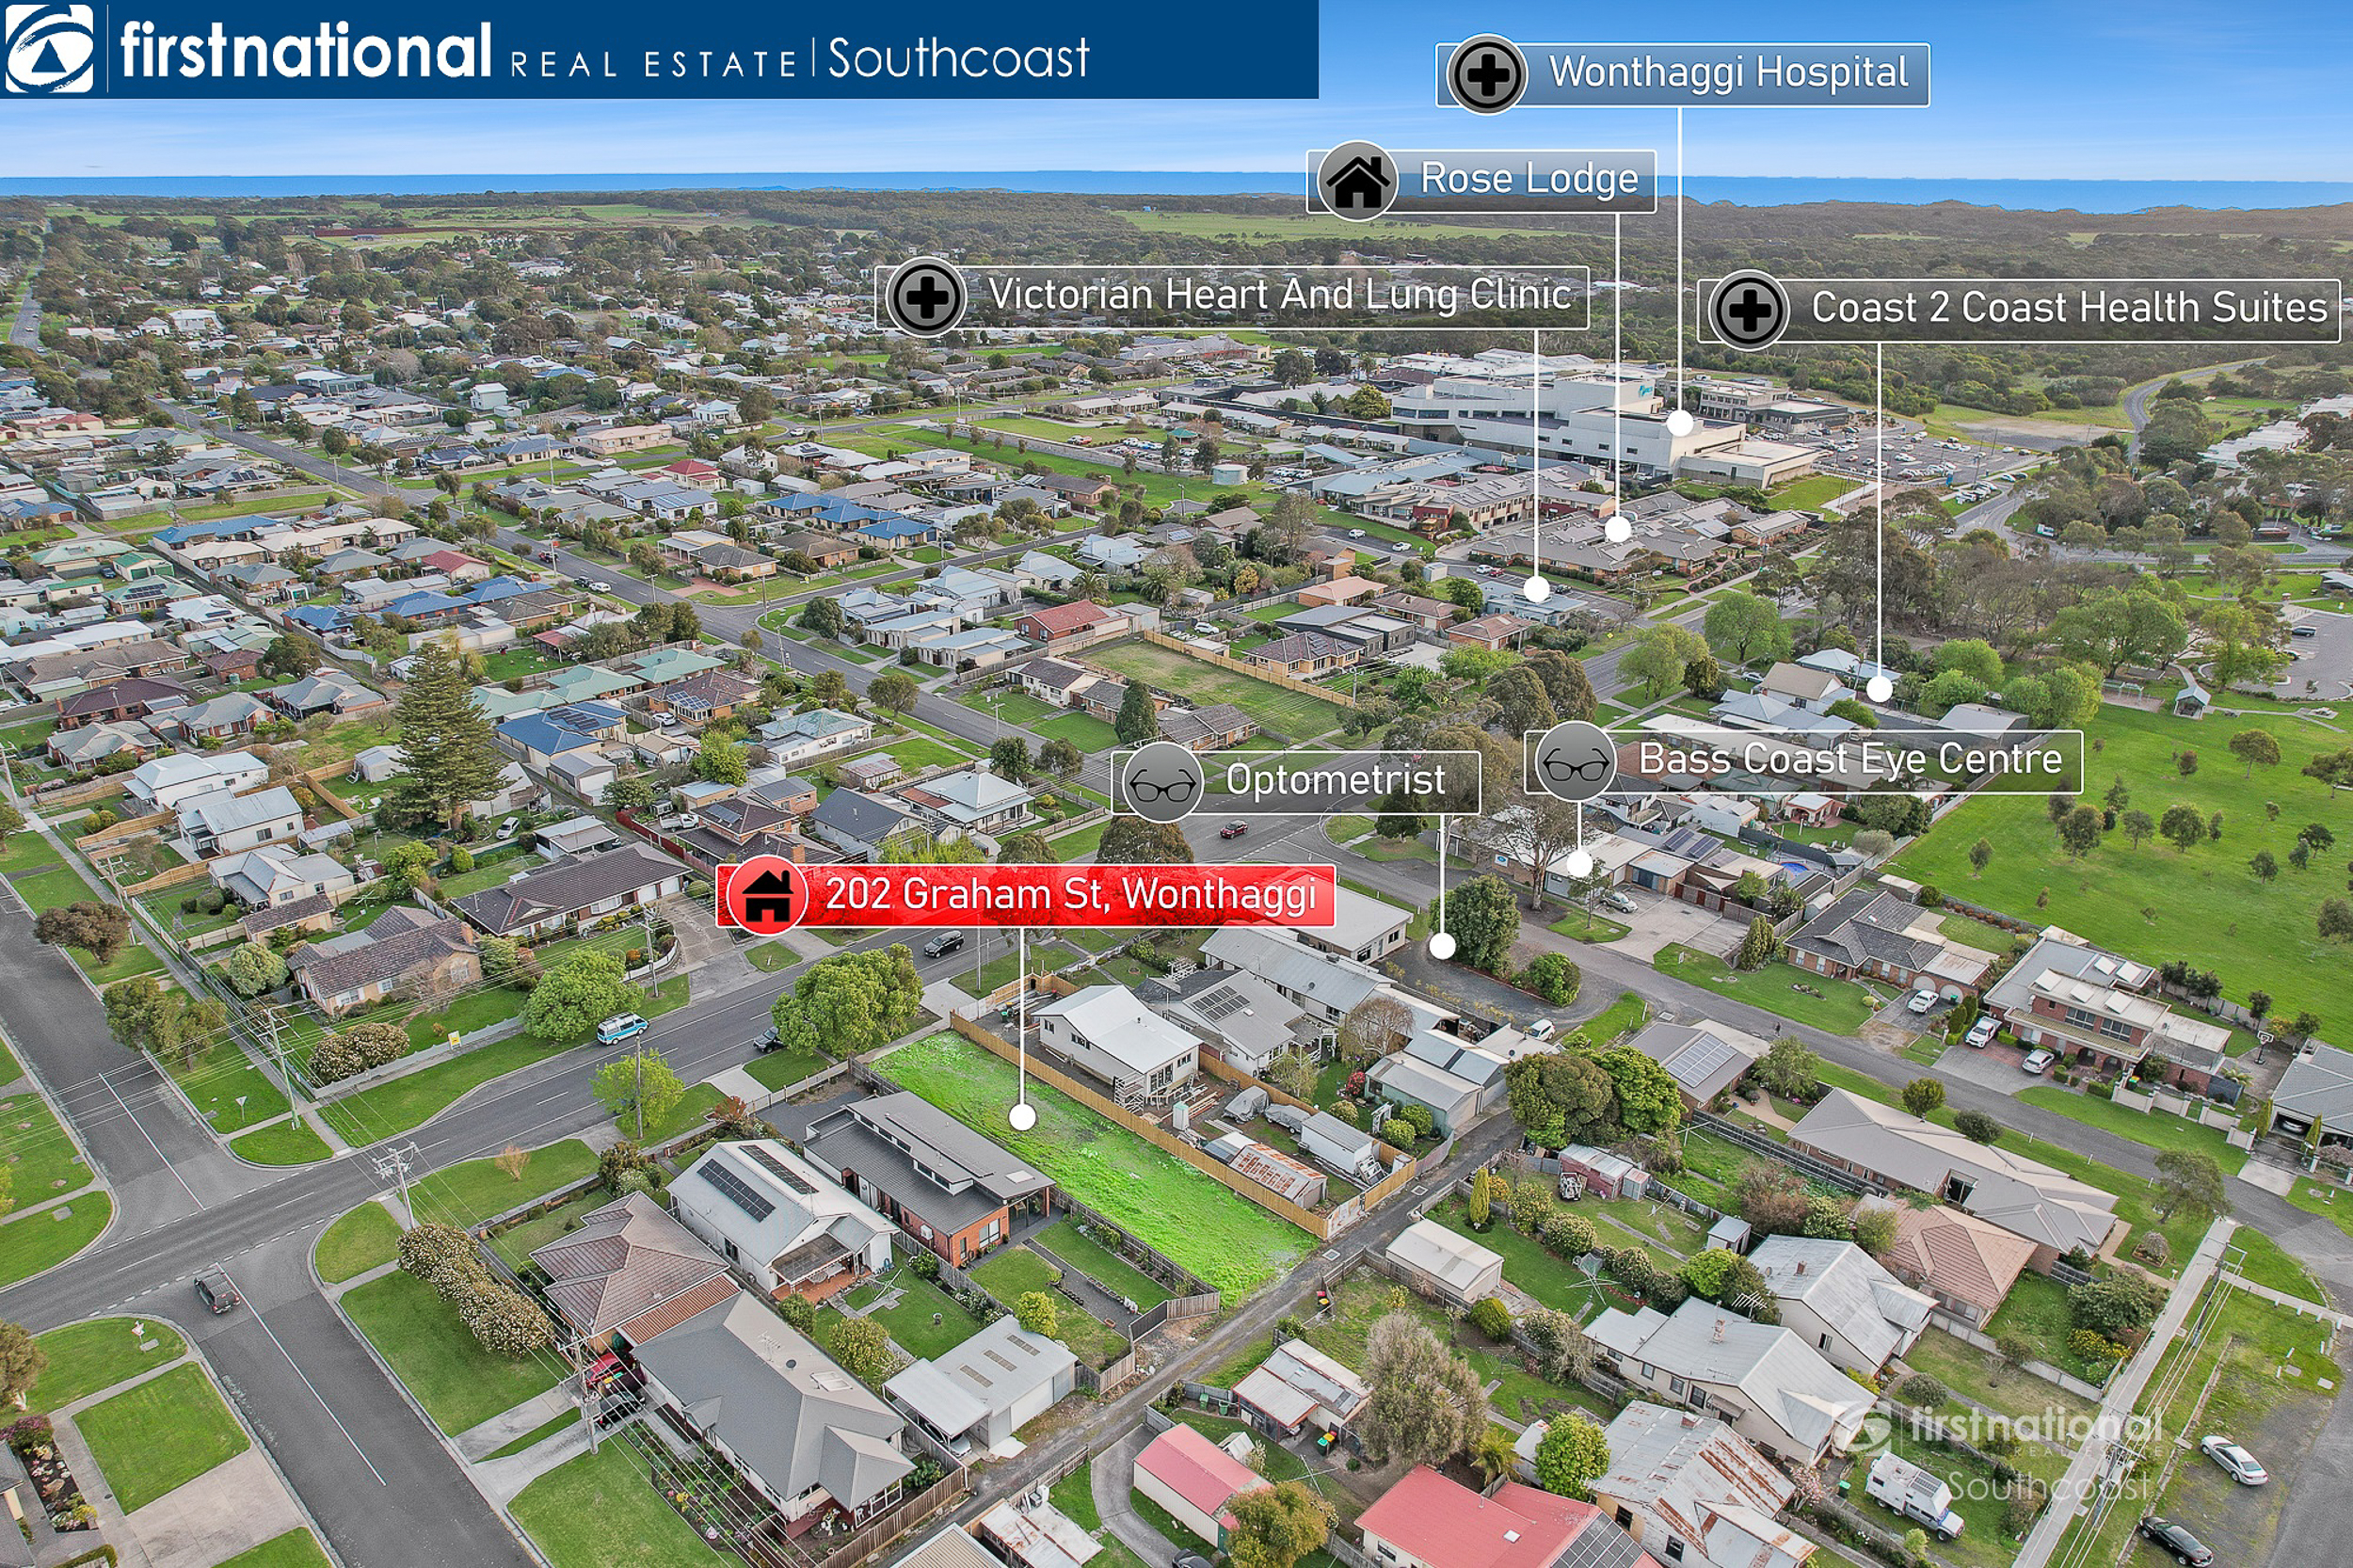Click the Optometrist label text
2353x1568 pixels.
point(1335,780)
